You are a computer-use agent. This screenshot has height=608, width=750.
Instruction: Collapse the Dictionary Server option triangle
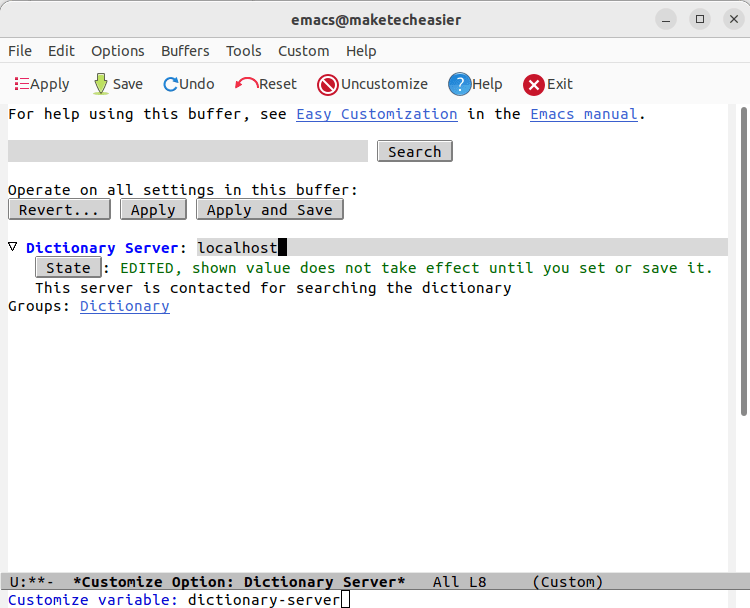coord(13,247)
